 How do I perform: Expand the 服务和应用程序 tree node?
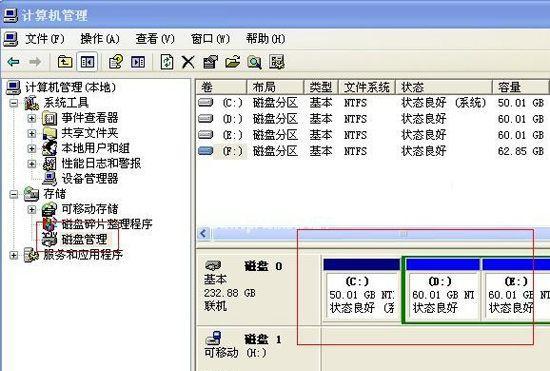tap(13, 255)
